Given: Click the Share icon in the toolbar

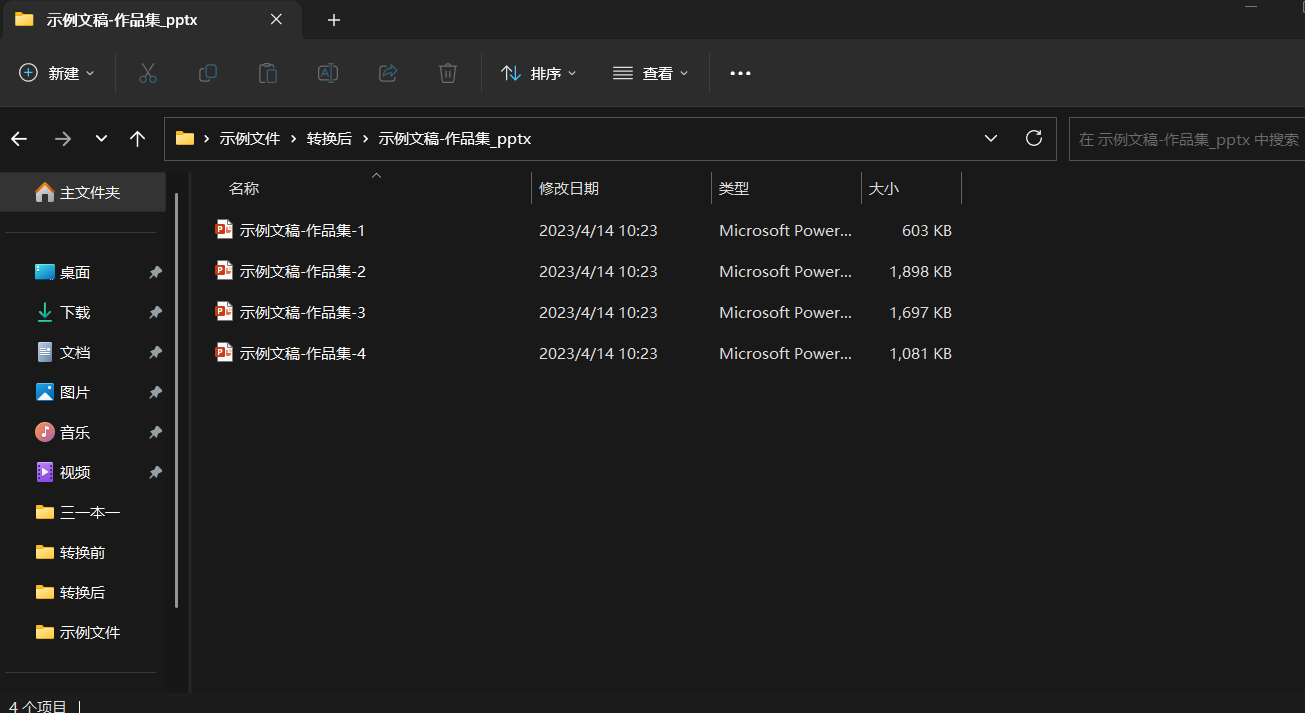Looking at the screenshot, I should pos(387,72).
